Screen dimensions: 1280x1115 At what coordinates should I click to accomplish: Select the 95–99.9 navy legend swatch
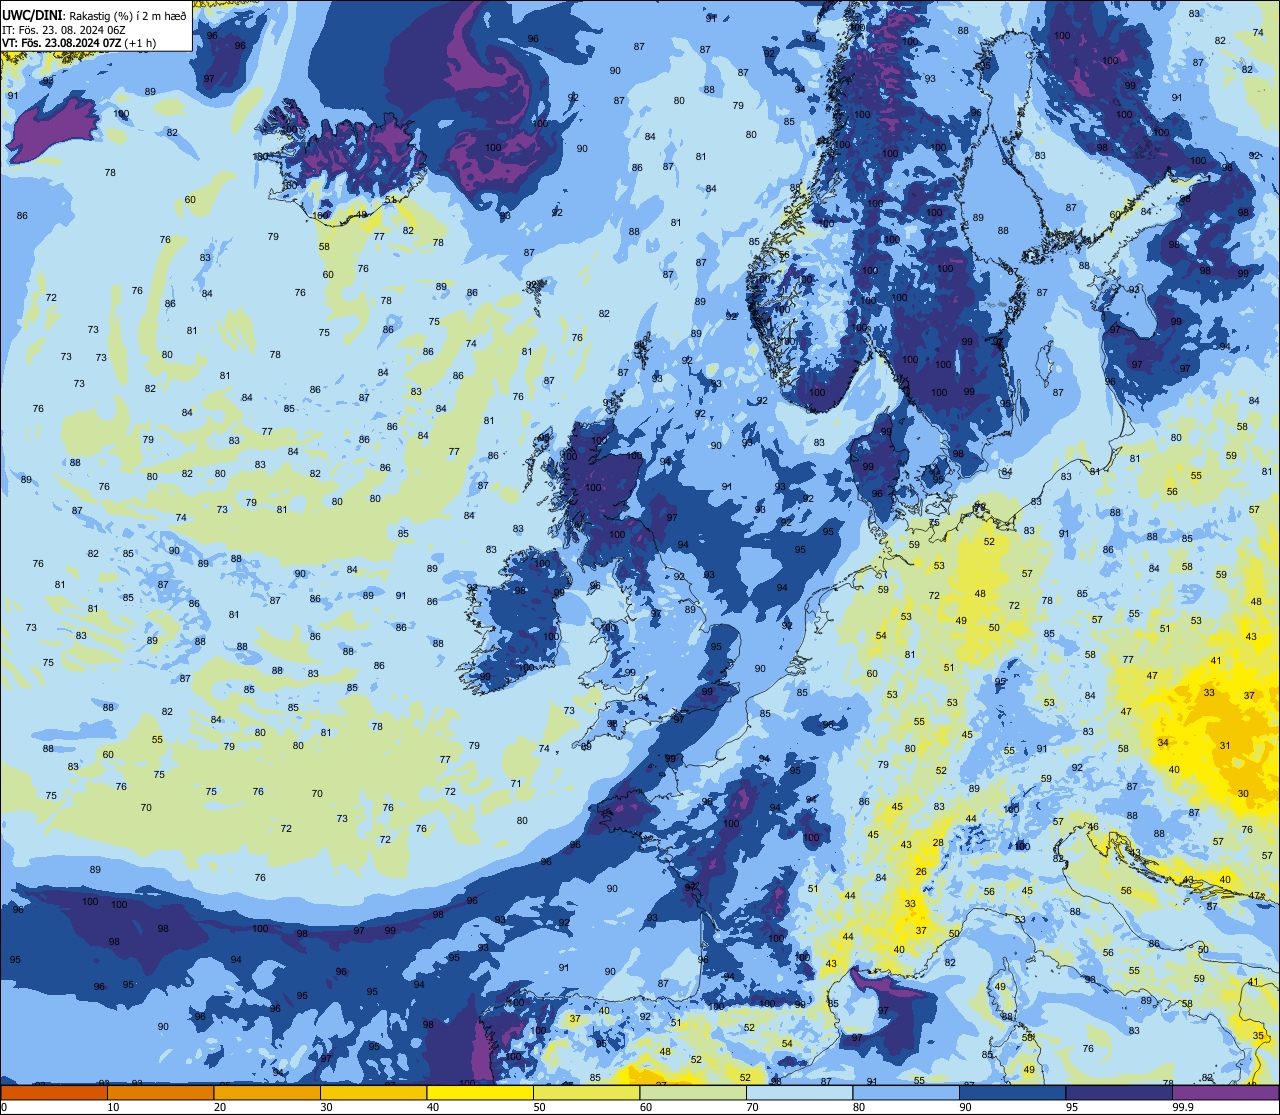point(1119,1092)
